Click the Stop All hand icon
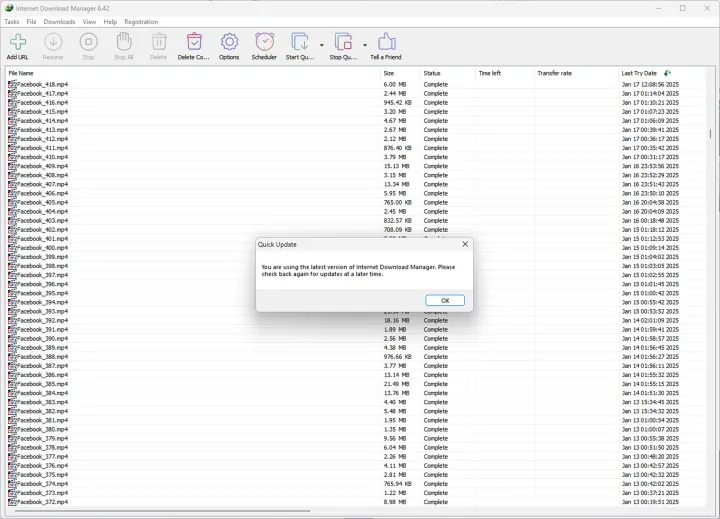Image resolution: width=720 pixels, height=519 pixels. [123, 42]
